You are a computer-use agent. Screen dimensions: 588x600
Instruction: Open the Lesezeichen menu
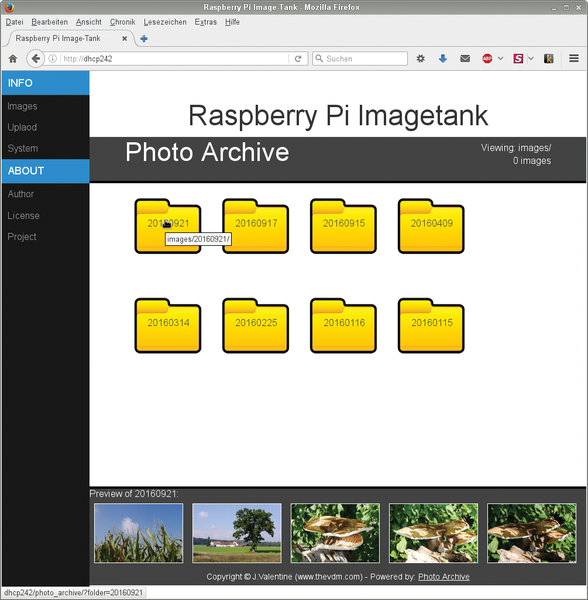165,22
